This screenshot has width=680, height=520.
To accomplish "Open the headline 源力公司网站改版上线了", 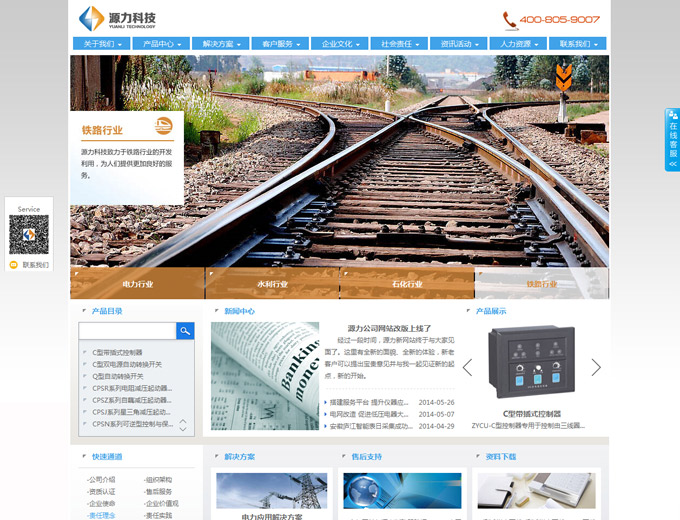I will [x=389, y=328].
